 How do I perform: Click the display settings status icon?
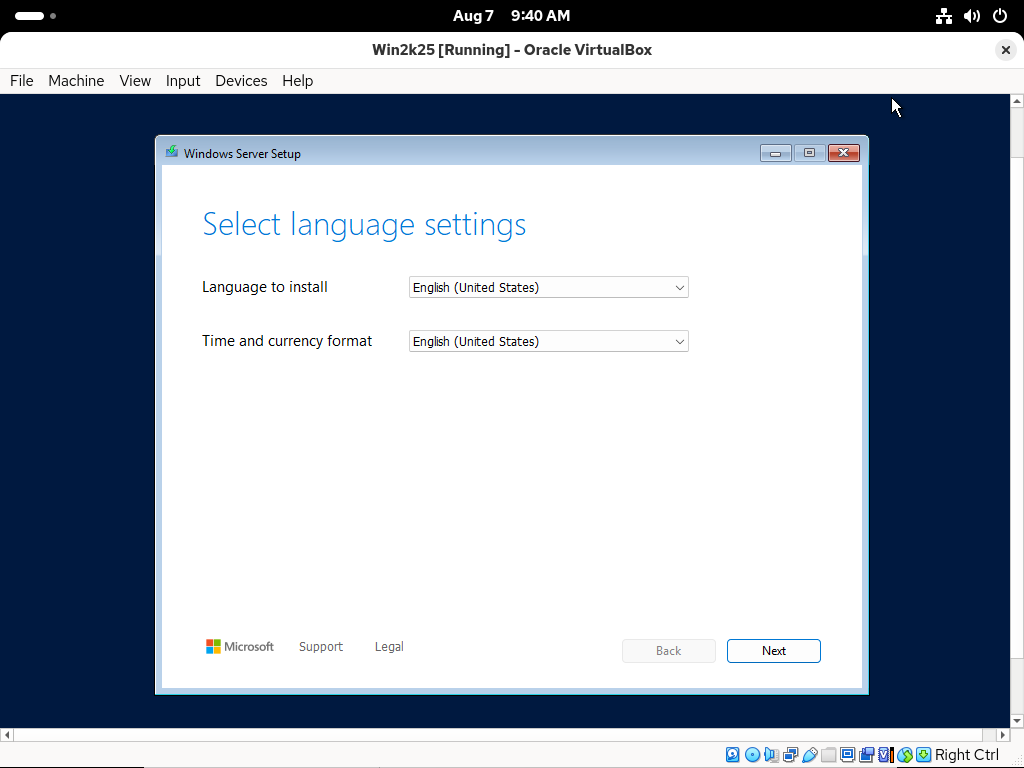pos(847,755)
